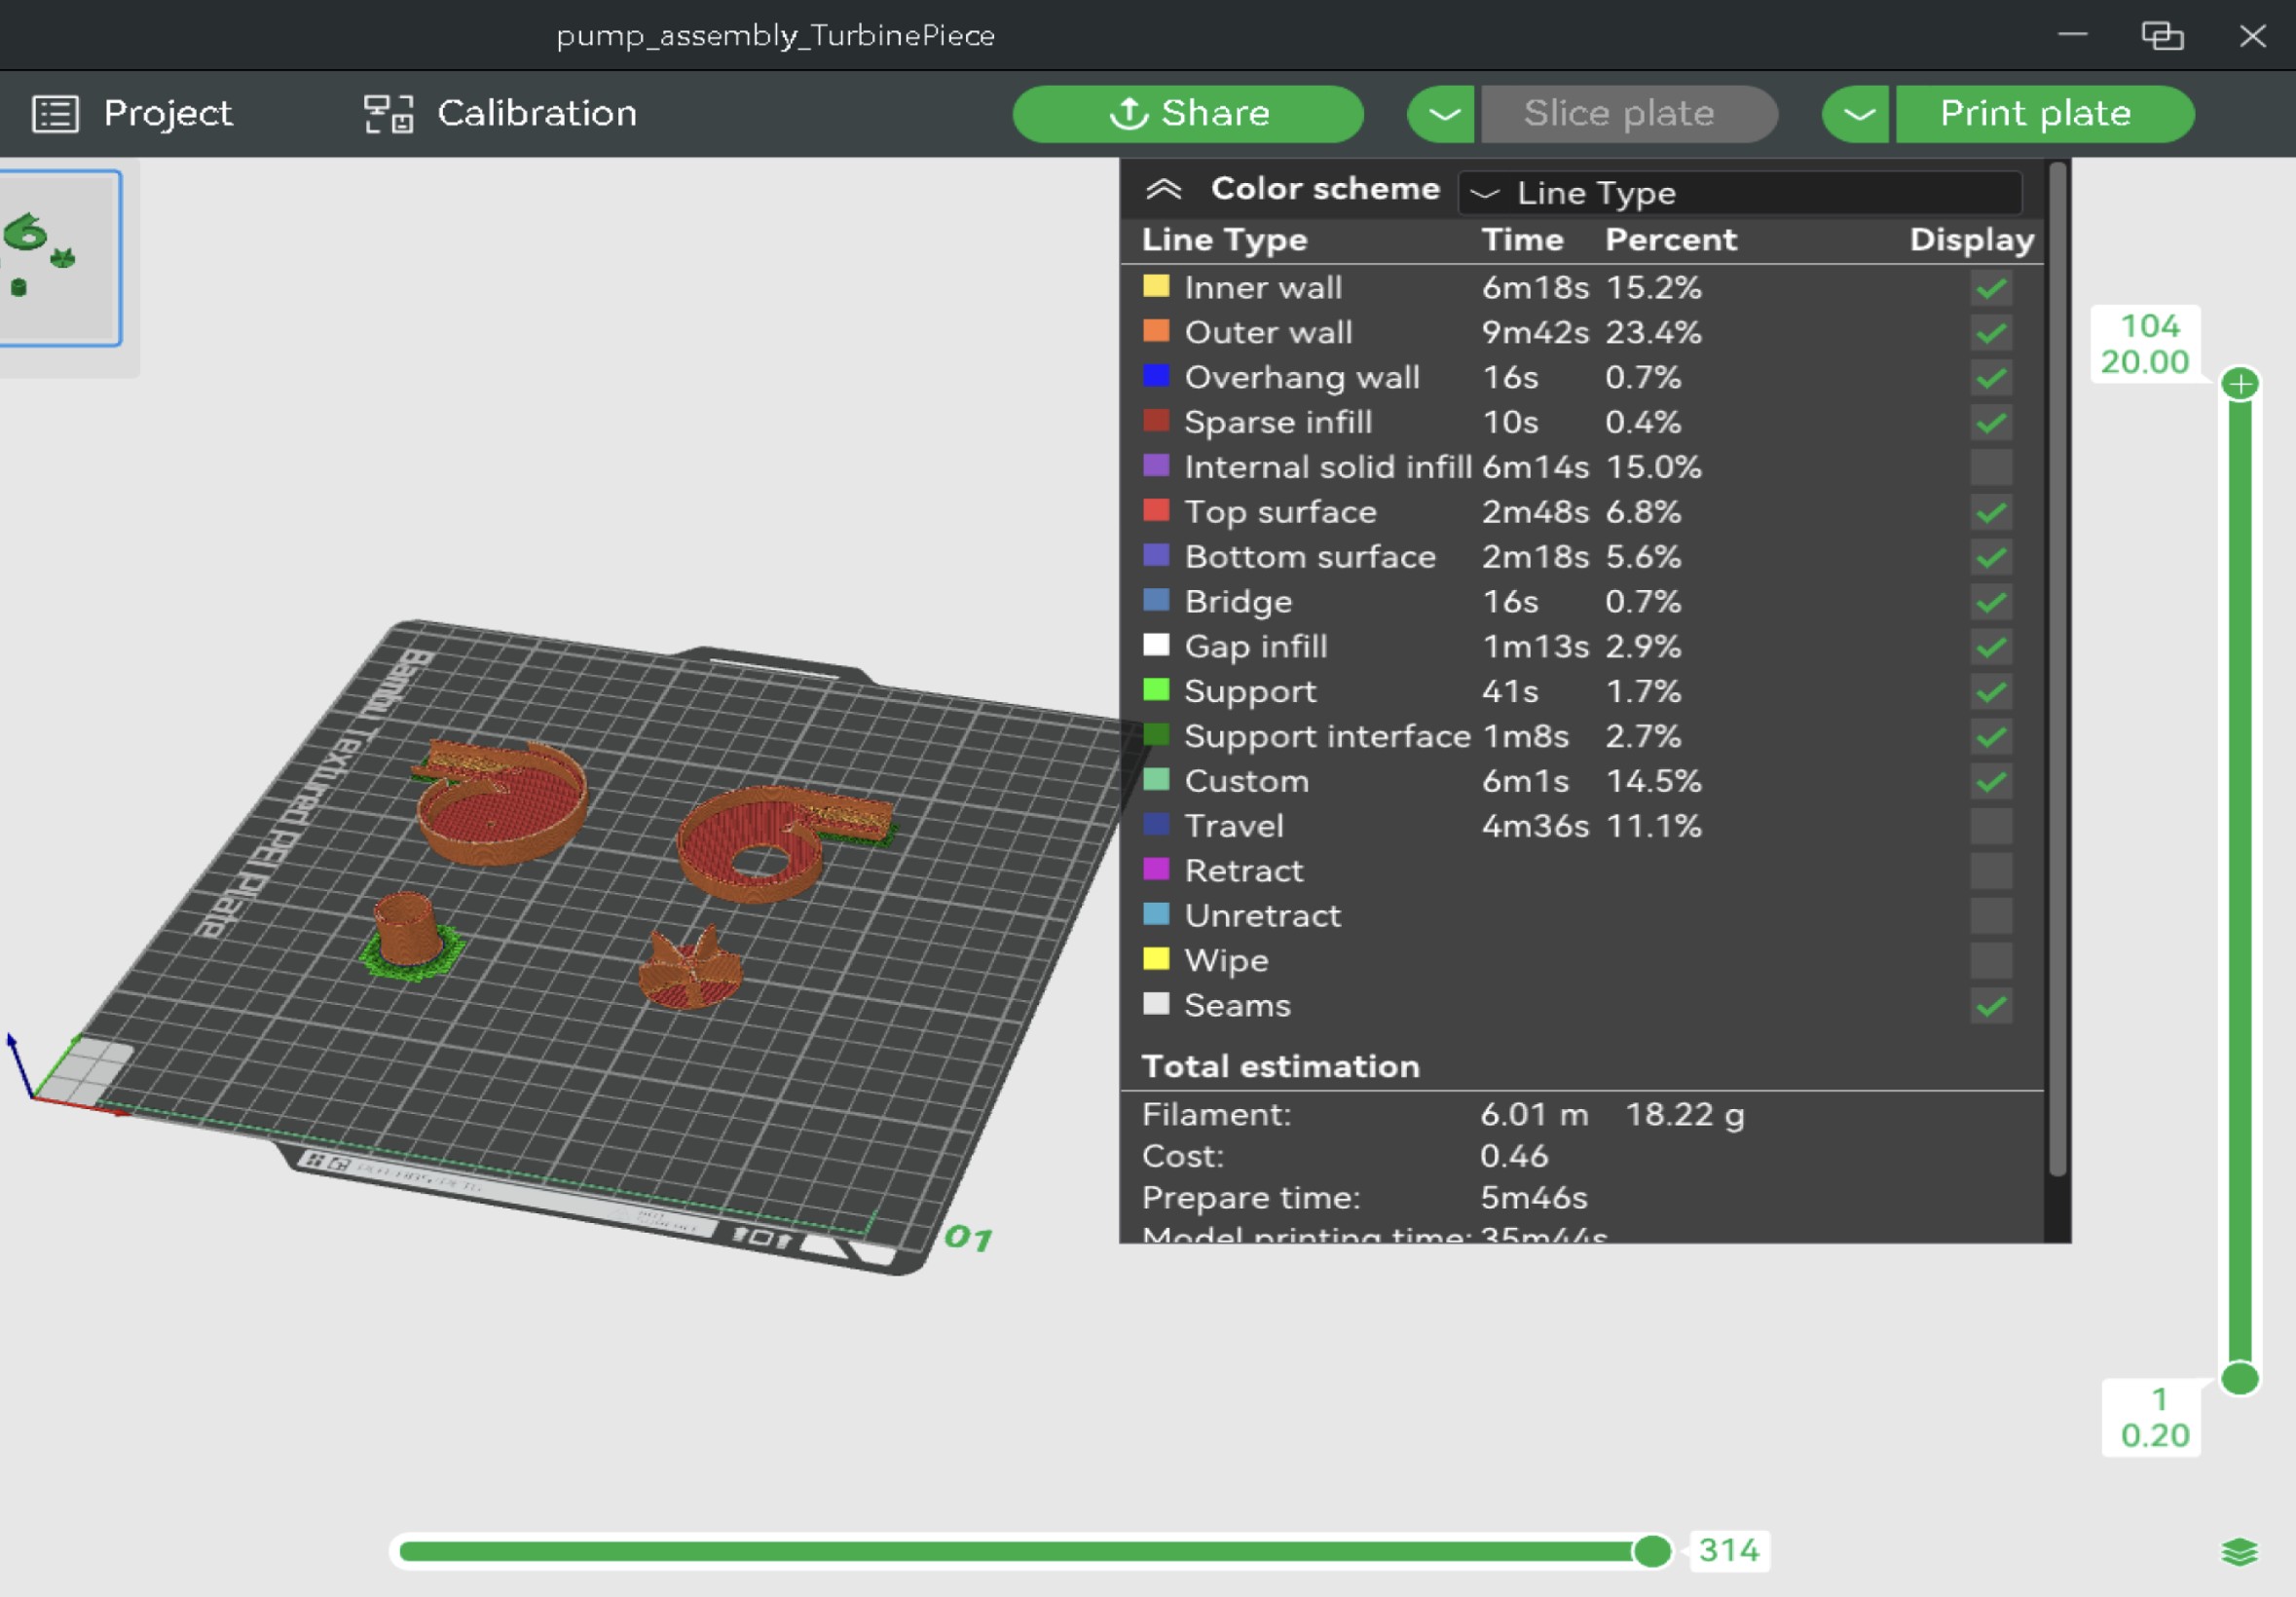Viewport: 2296px width, 1597px height.
Task: Click the Outer wall orange color swatch
Action: (1156, 331)
